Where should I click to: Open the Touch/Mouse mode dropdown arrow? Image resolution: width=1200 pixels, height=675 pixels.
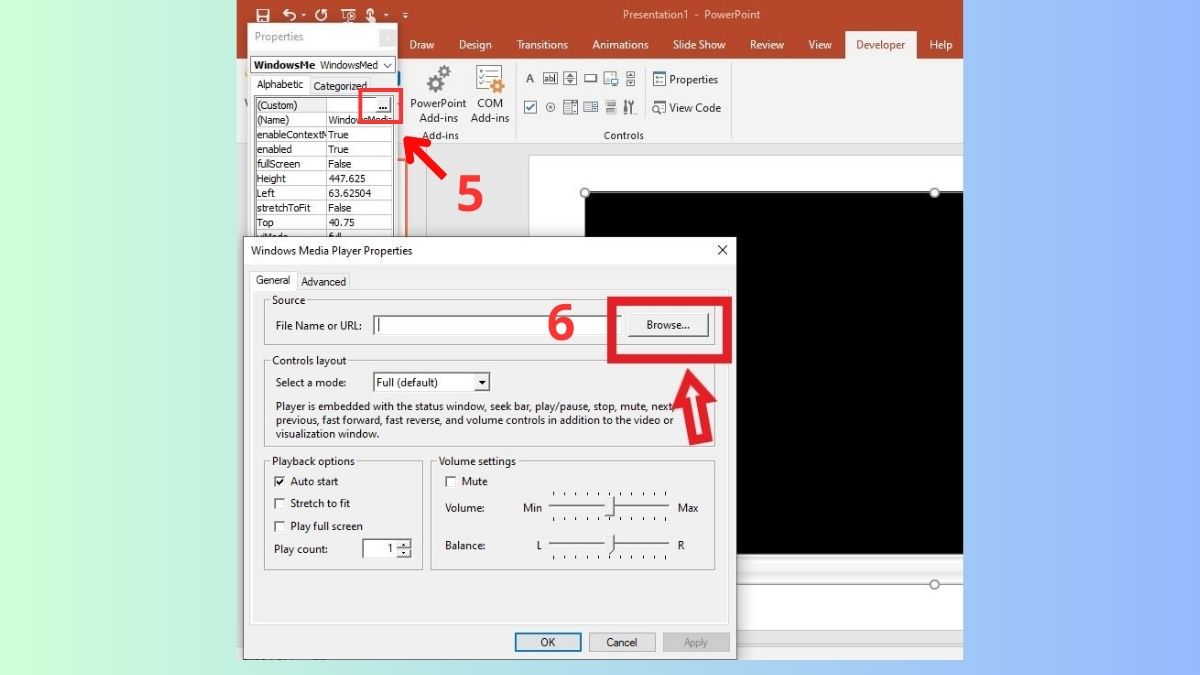point(386,15)
